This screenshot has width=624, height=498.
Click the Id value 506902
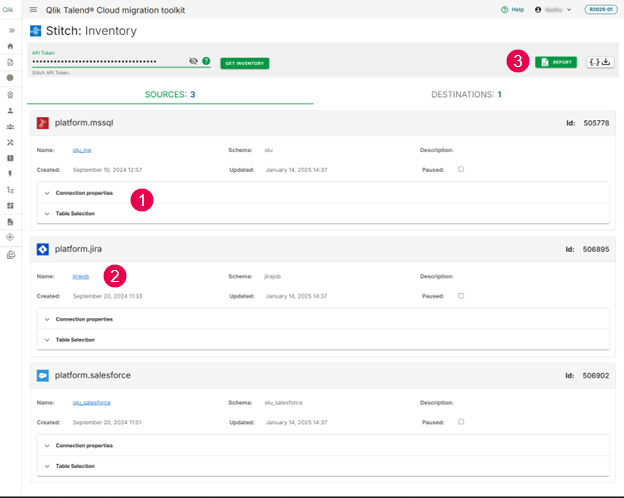tap(596, 375)
